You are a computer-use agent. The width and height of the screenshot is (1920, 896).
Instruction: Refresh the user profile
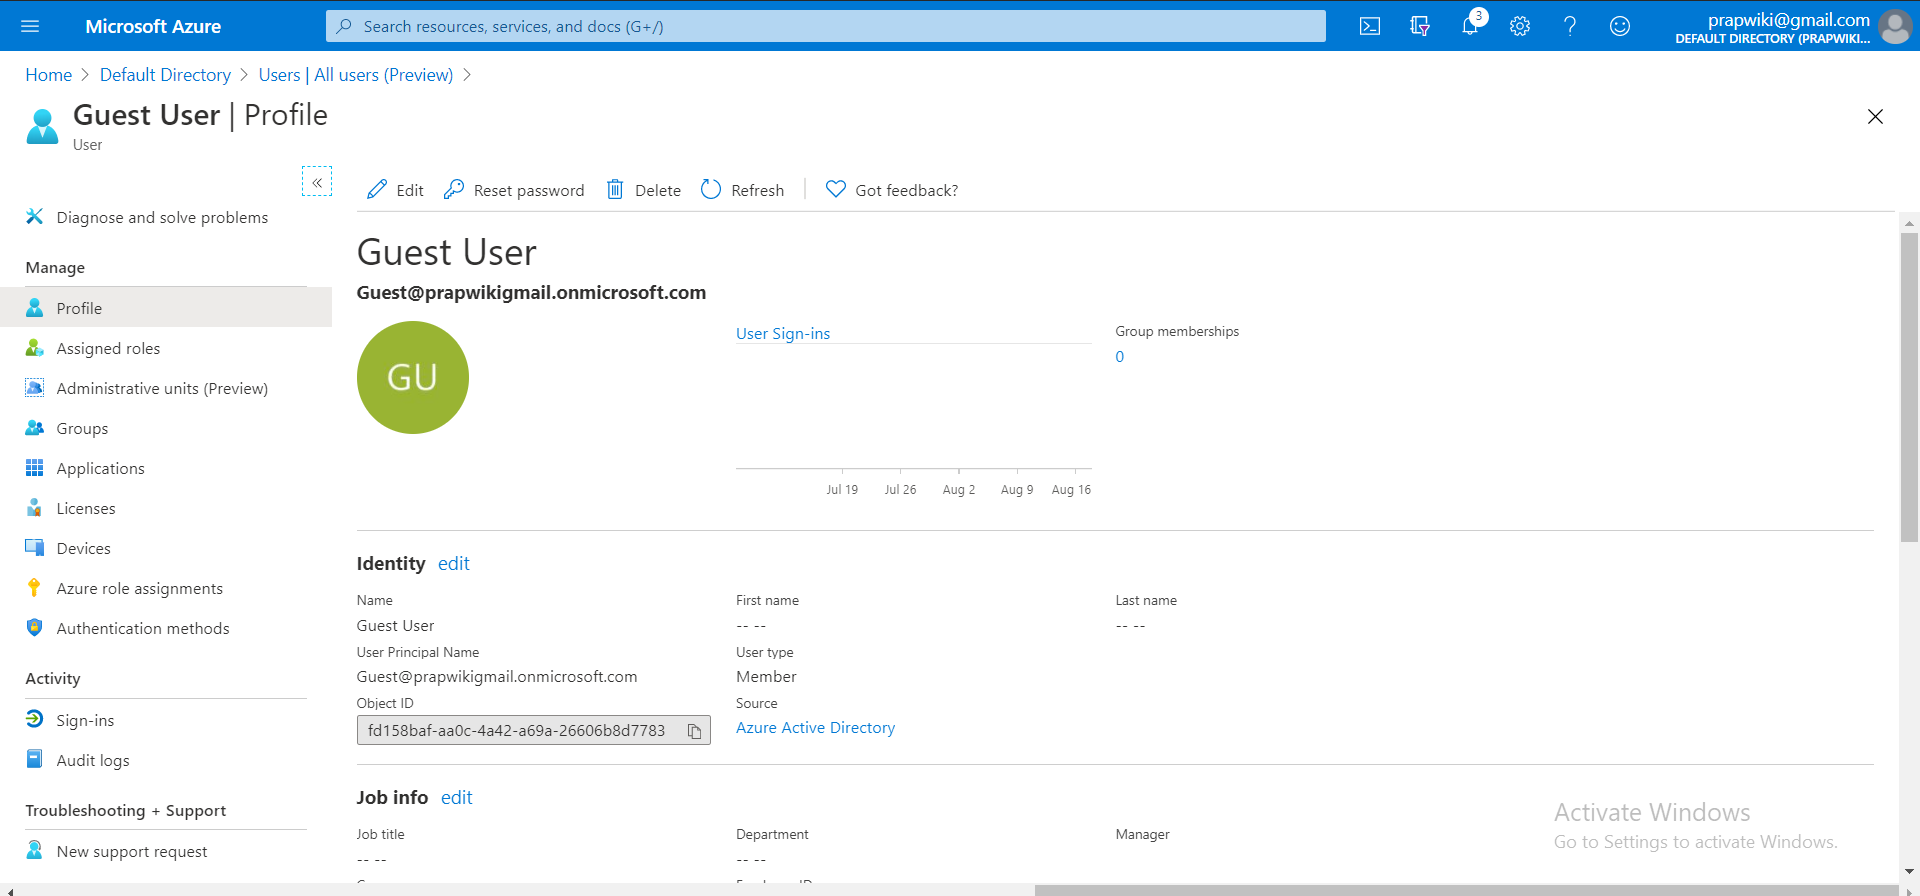click(x=742, y=190)
